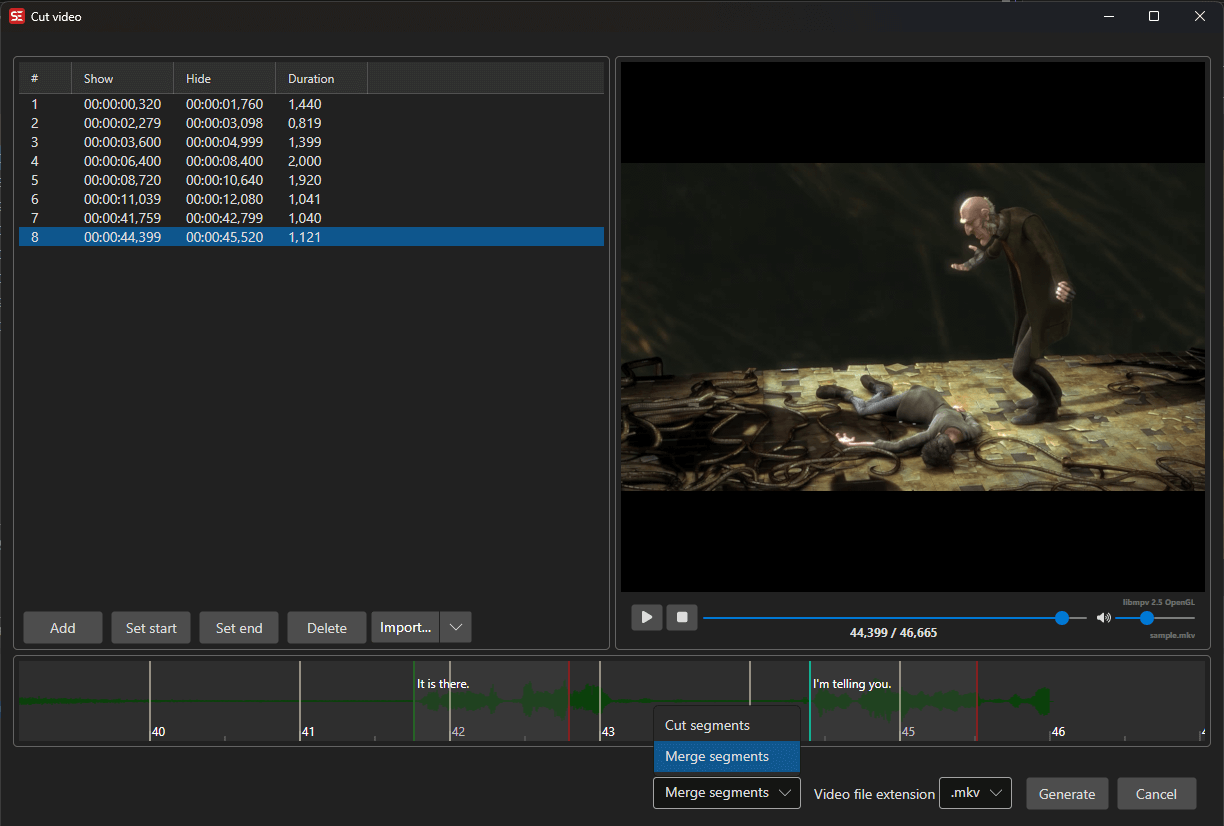Open the Merge segments mode dropdown

click(x=726, y=792)
